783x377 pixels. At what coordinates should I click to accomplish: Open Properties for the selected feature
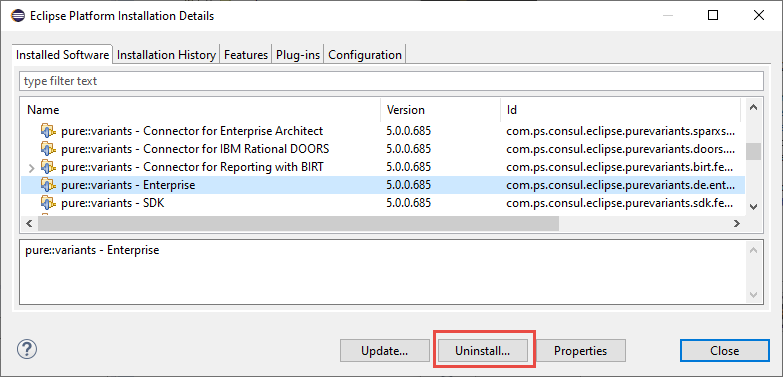pos(580,351)
